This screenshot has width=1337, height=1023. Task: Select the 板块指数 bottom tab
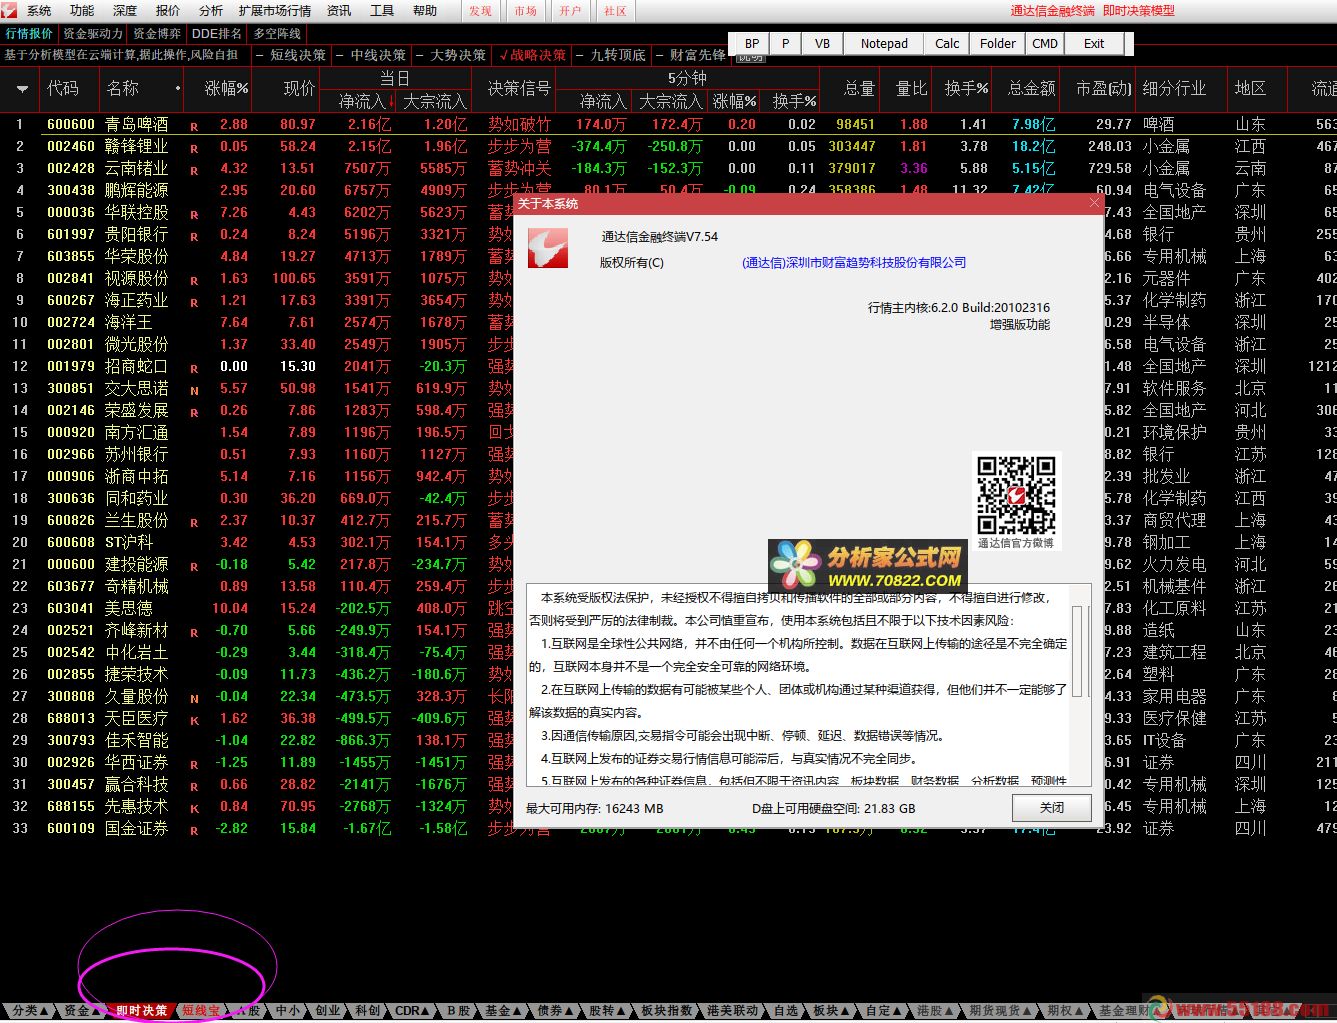pyautogui.click(x=666, y=1011)
